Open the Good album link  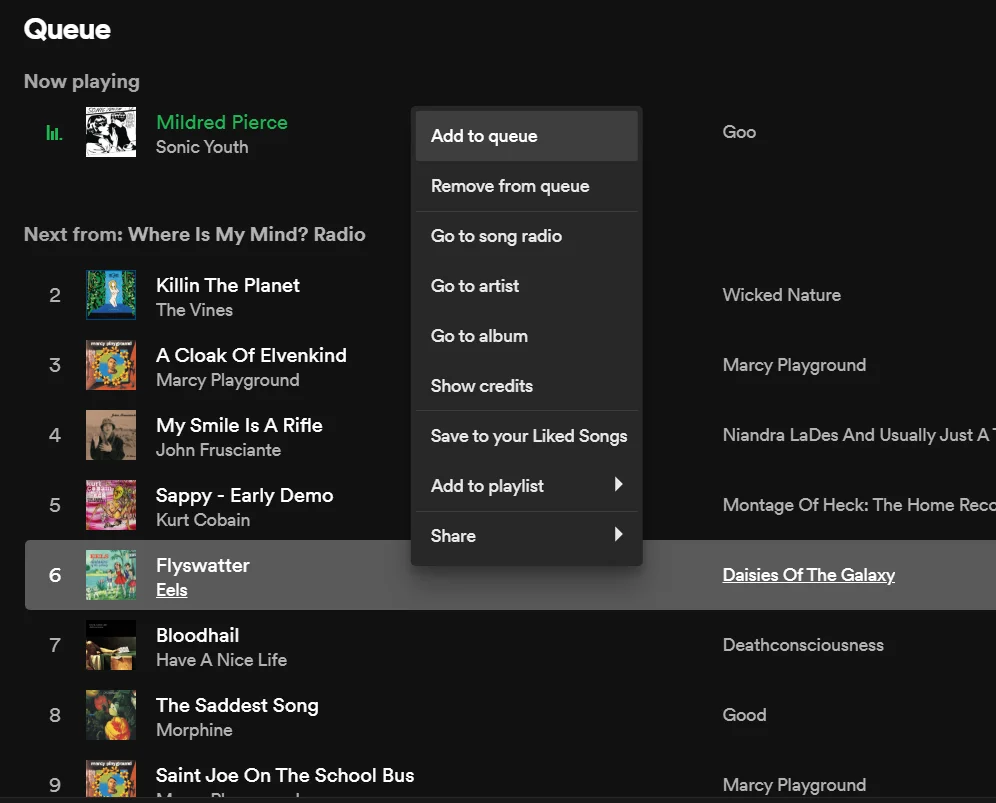[x=744, y=715]
